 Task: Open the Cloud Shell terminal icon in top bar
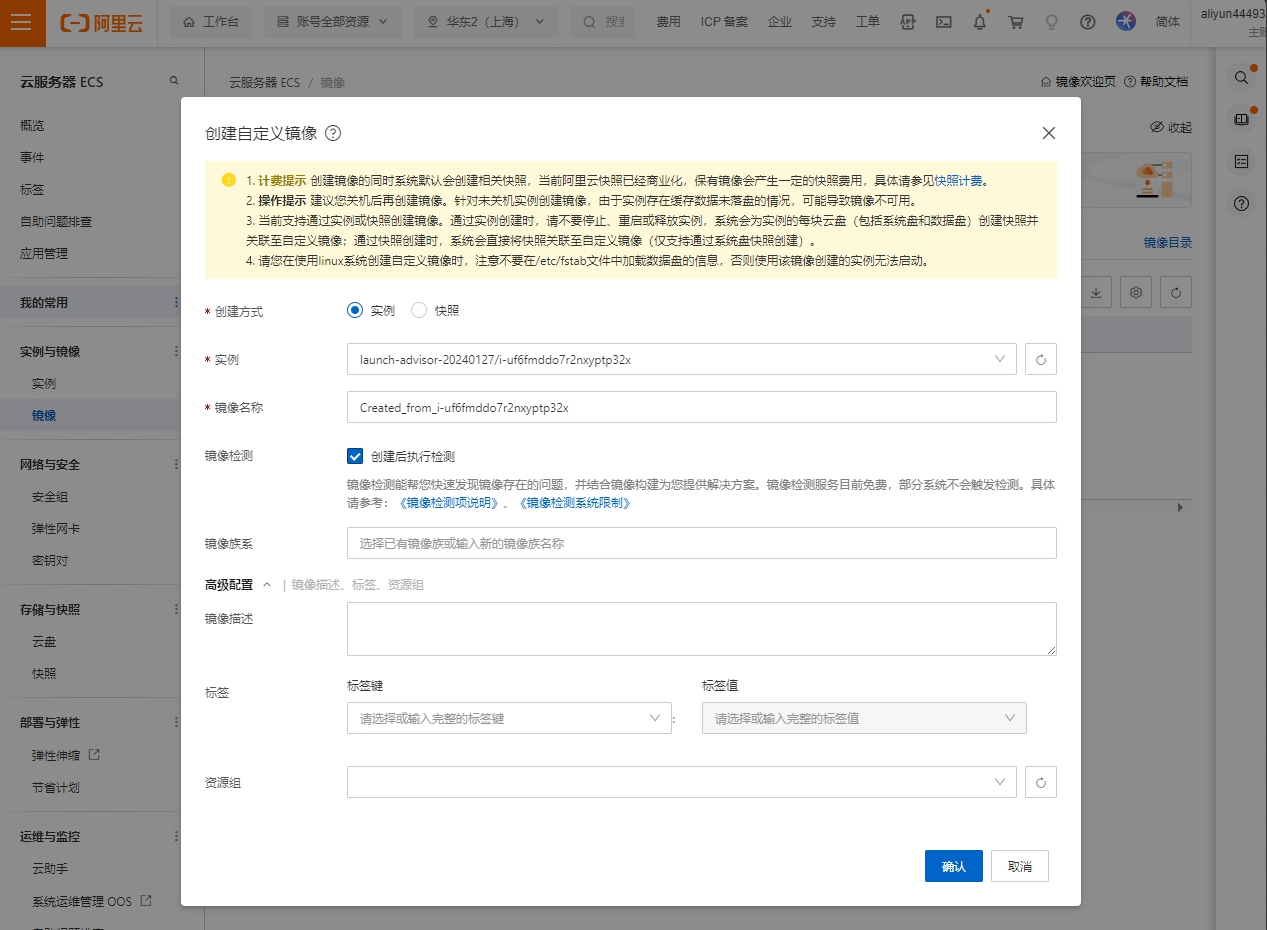coord(943,22)
